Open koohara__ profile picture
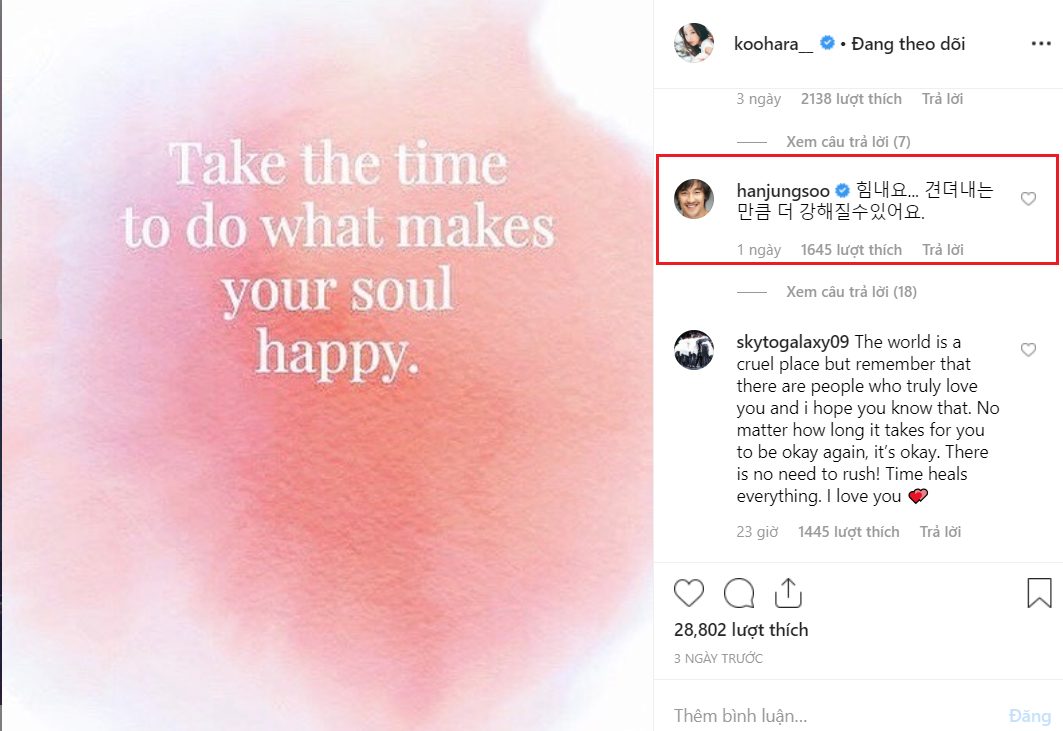The image size is (1063, 731). tap(694, 44)
